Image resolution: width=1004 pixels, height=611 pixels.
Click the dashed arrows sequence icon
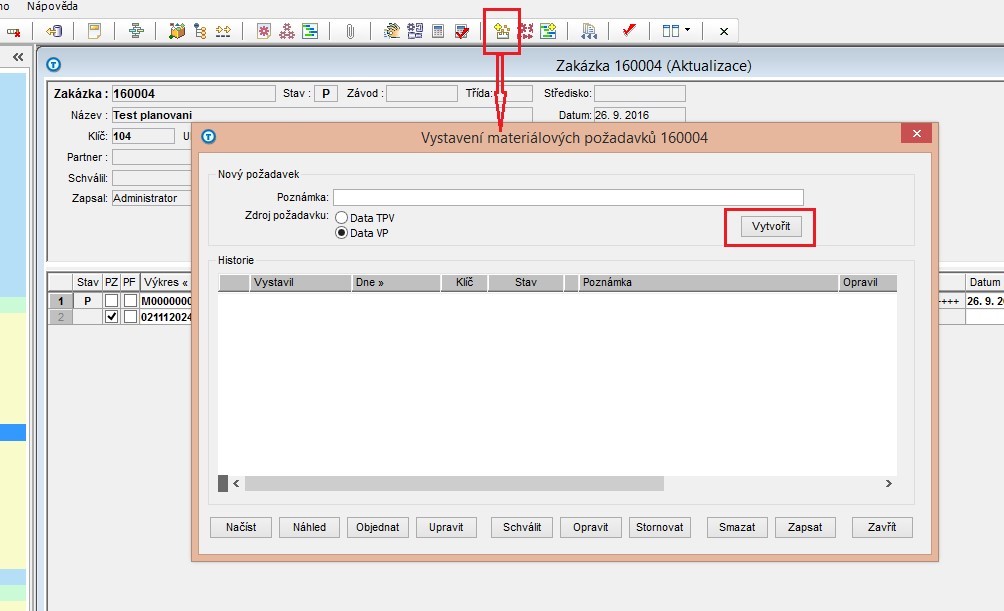(223, 31)
